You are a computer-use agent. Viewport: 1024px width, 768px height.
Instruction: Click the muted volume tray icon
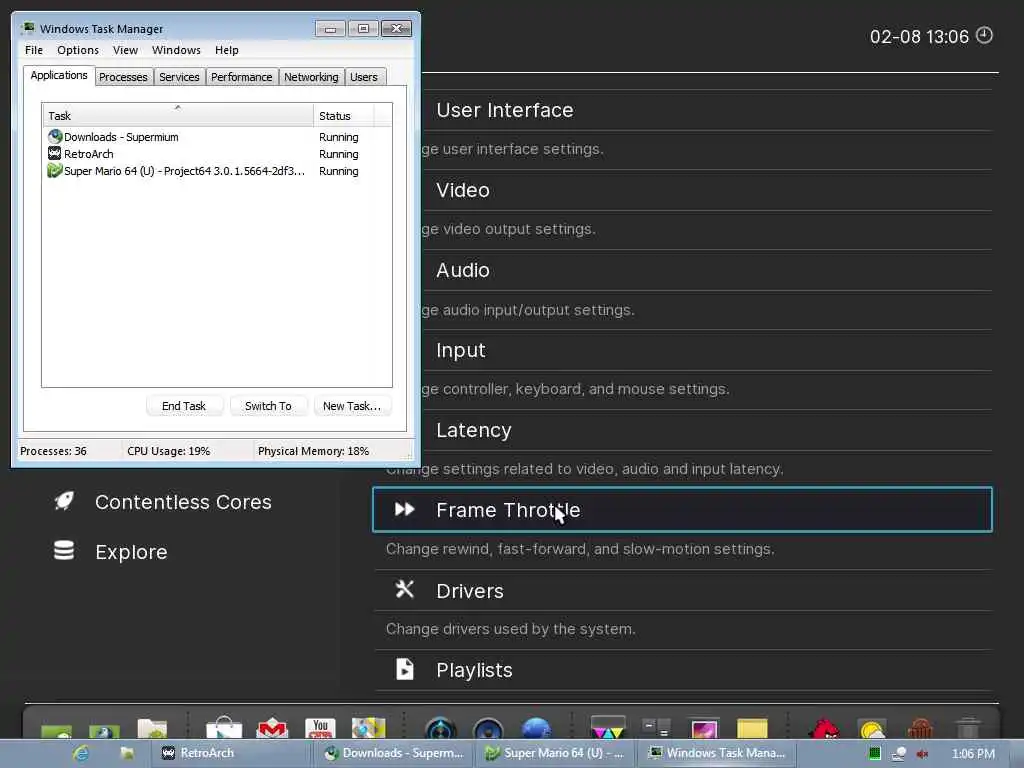click(x=922, y=754)
